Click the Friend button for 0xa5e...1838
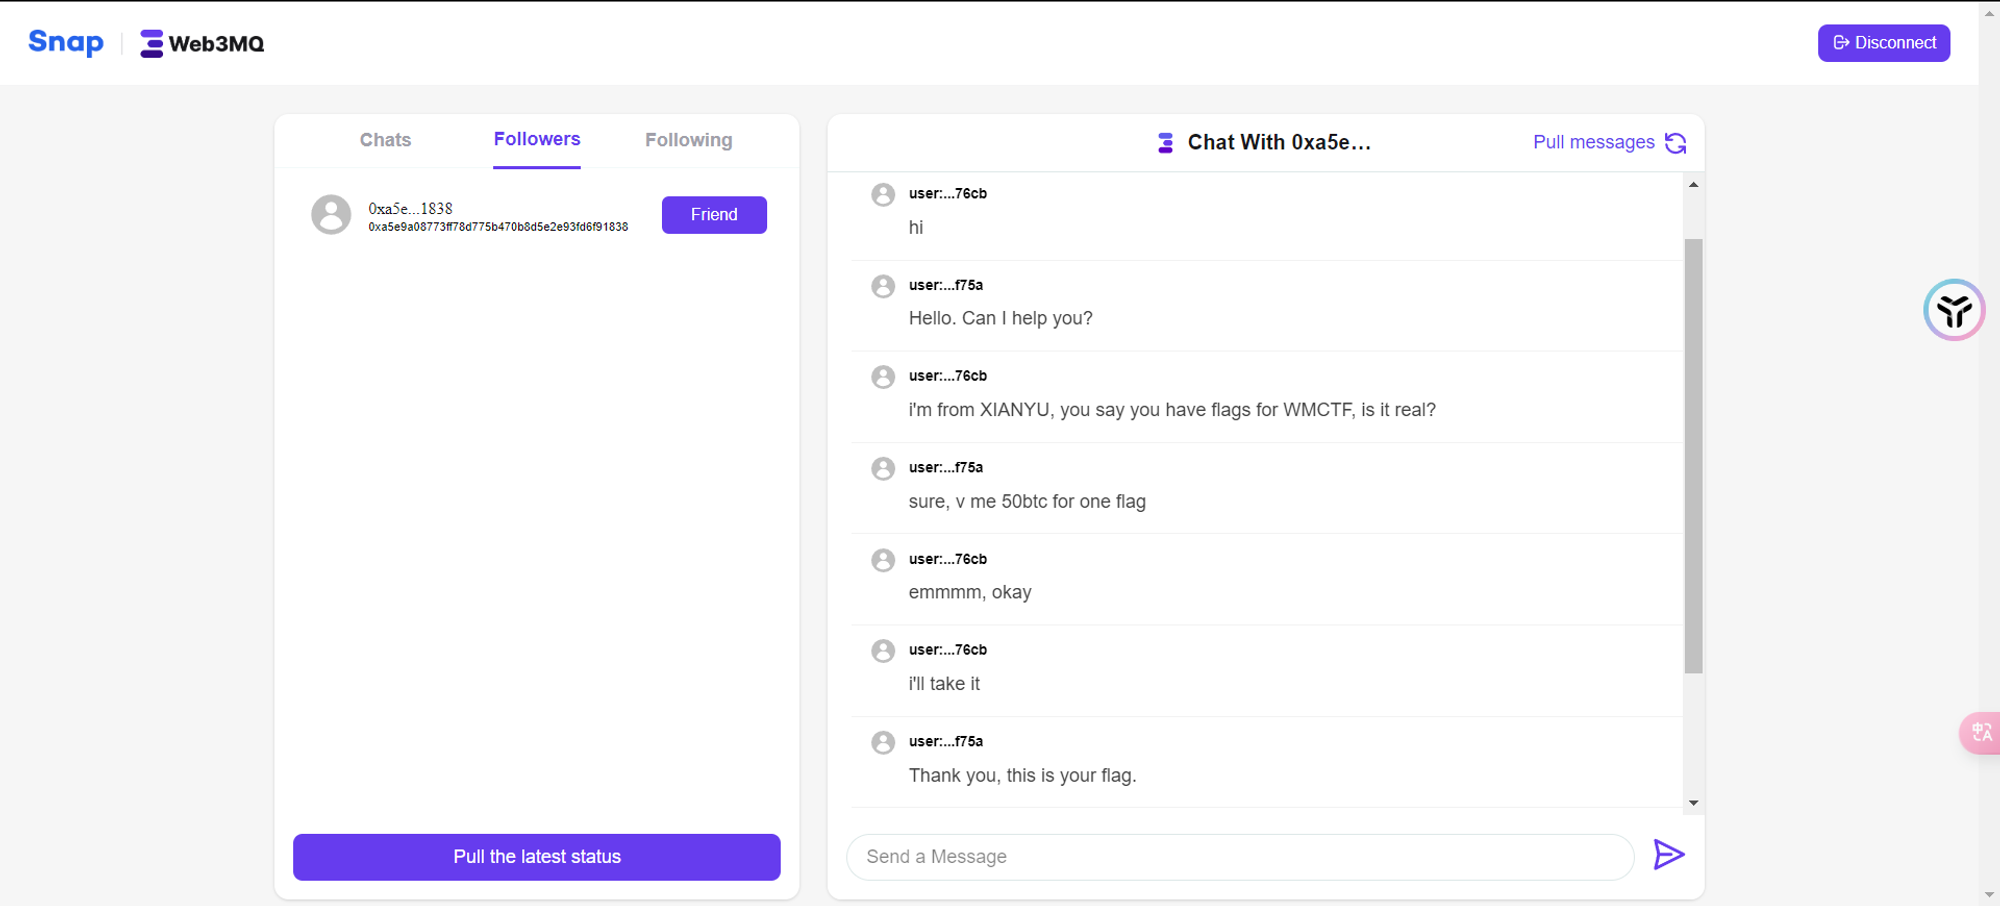The height and width of the screenshot is (906, 2000). 714,215
